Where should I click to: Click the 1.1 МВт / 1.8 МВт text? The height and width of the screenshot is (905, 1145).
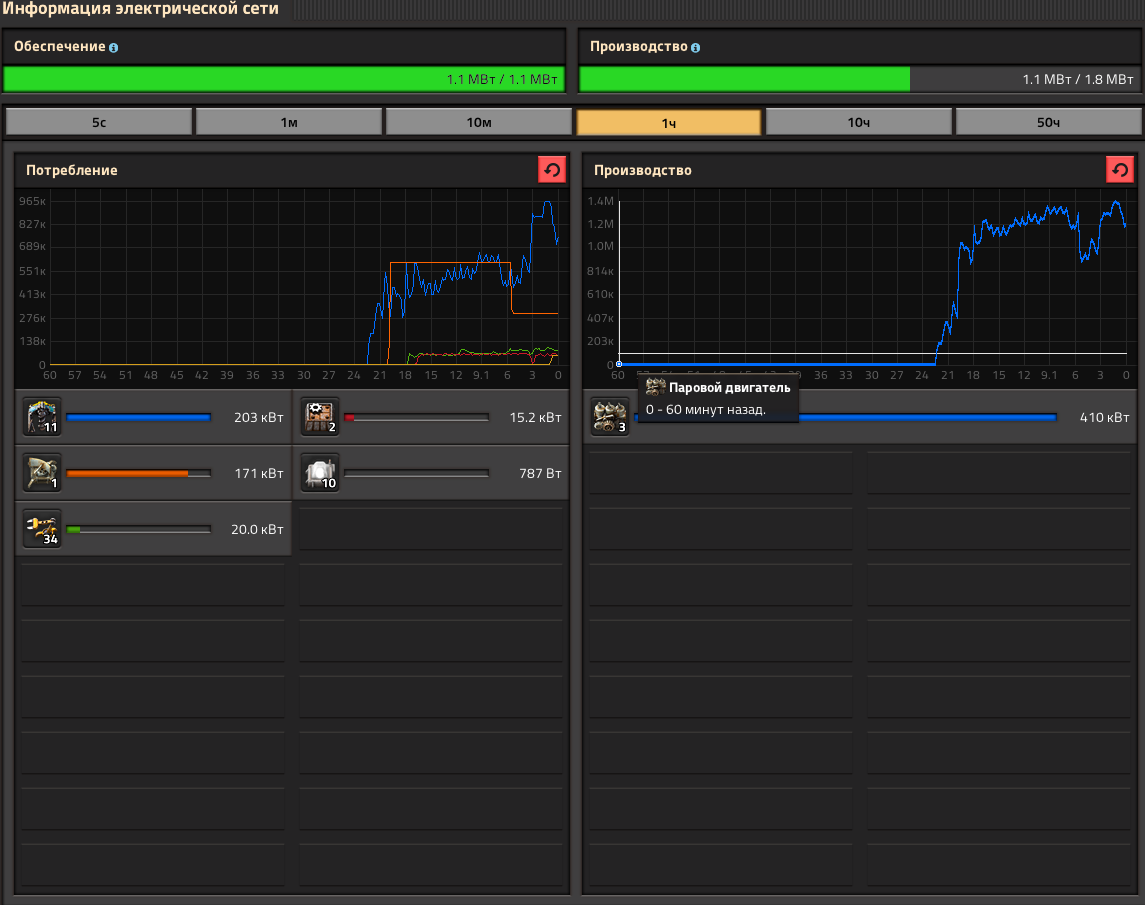click(x=1078, y=79)
